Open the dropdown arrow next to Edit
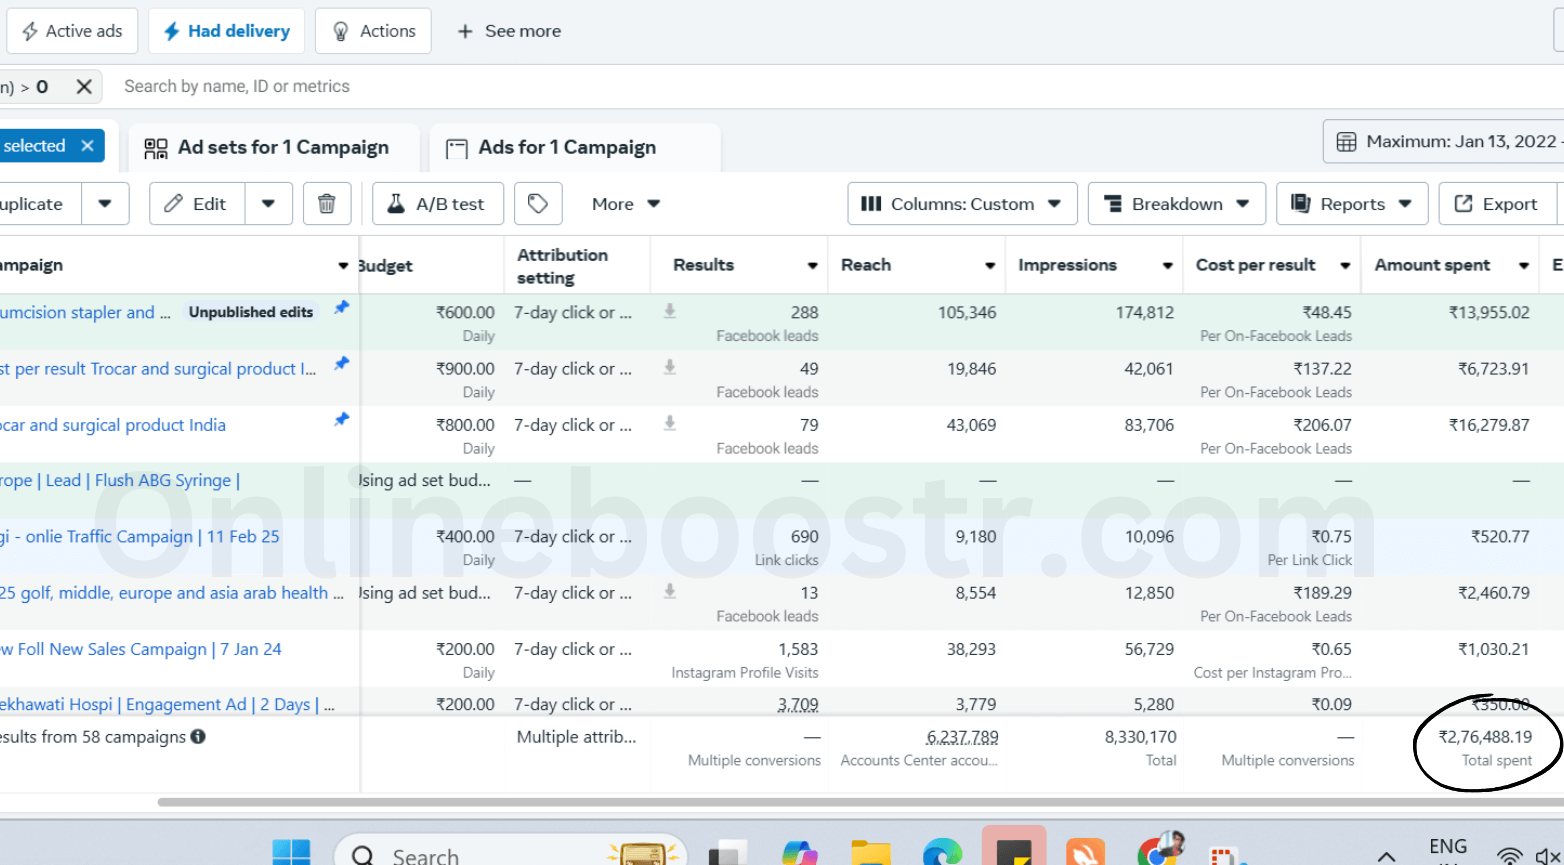The image size is (1564, 865). [268, 204]
